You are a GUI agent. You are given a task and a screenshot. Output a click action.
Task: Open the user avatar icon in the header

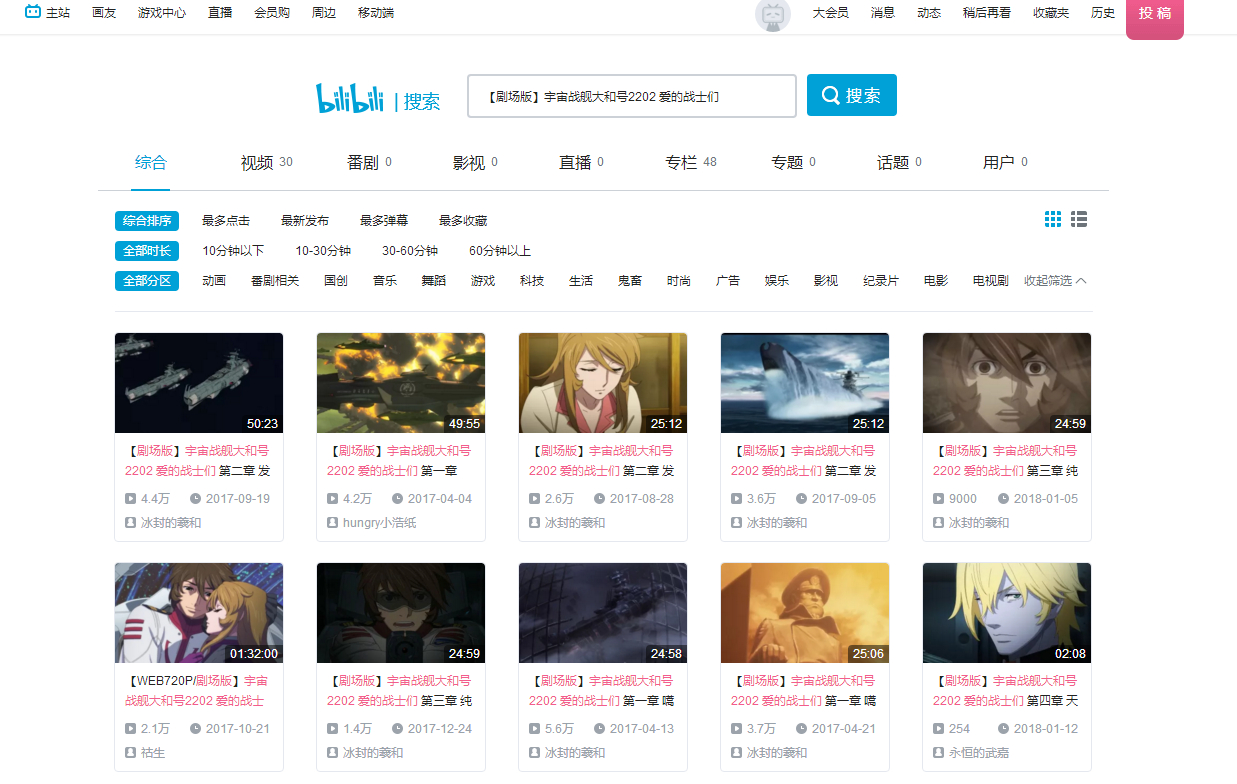click(x=772, y=14)
